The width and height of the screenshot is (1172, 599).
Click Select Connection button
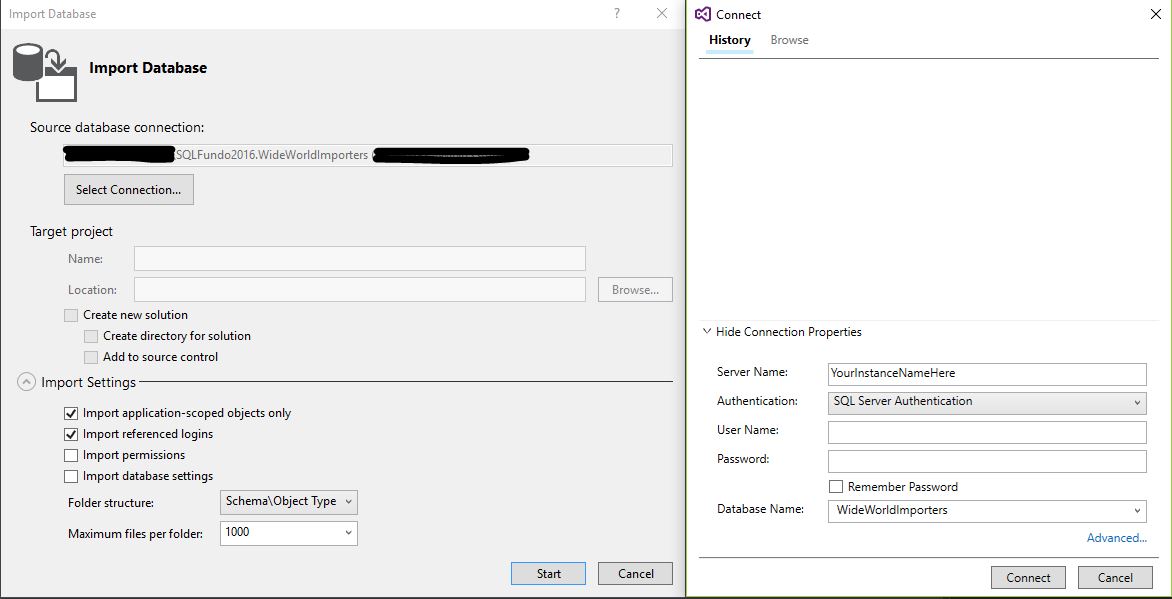click(x=129, y=190)
